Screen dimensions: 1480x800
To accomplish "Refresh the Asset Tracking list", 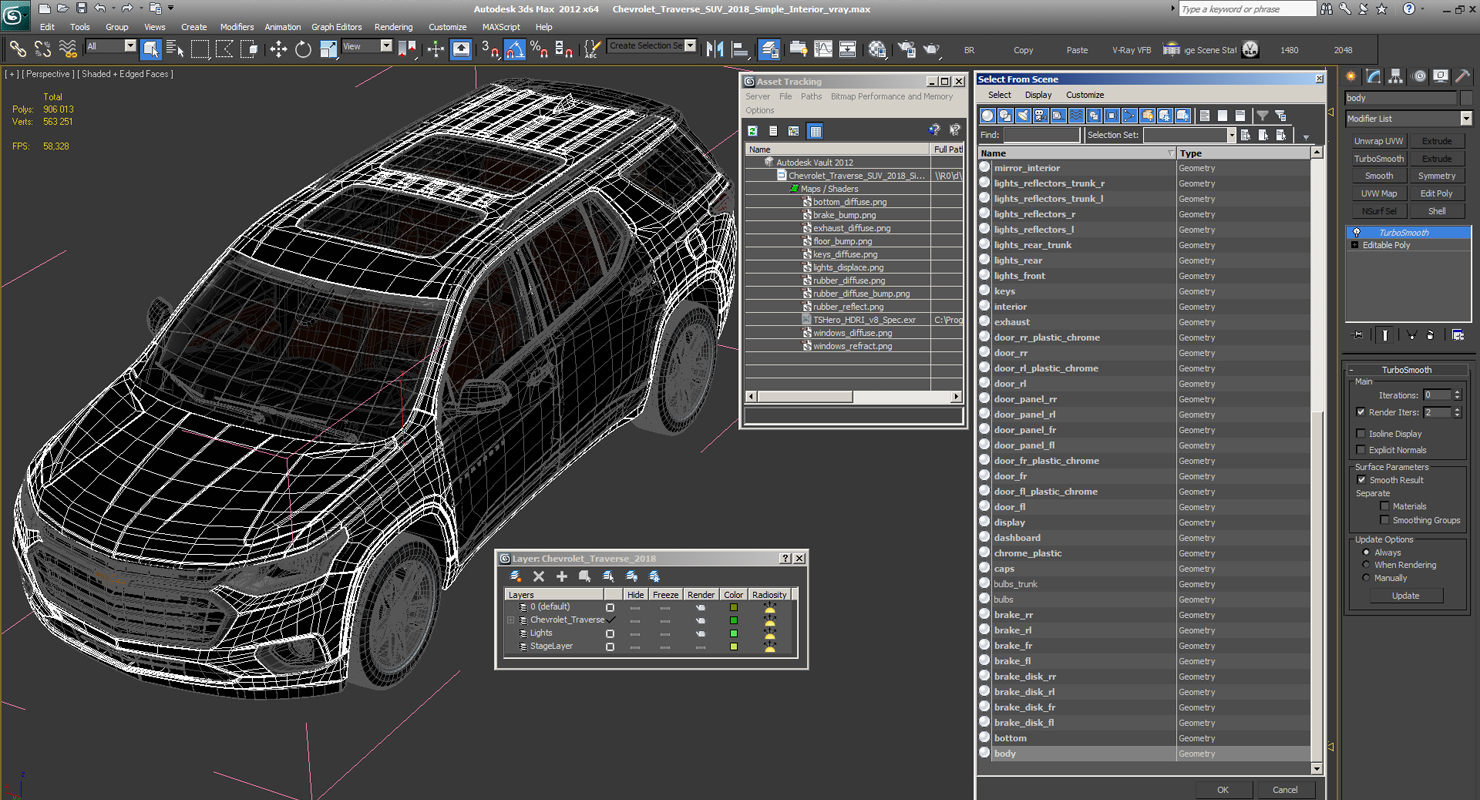I will (x=753, y=131).
